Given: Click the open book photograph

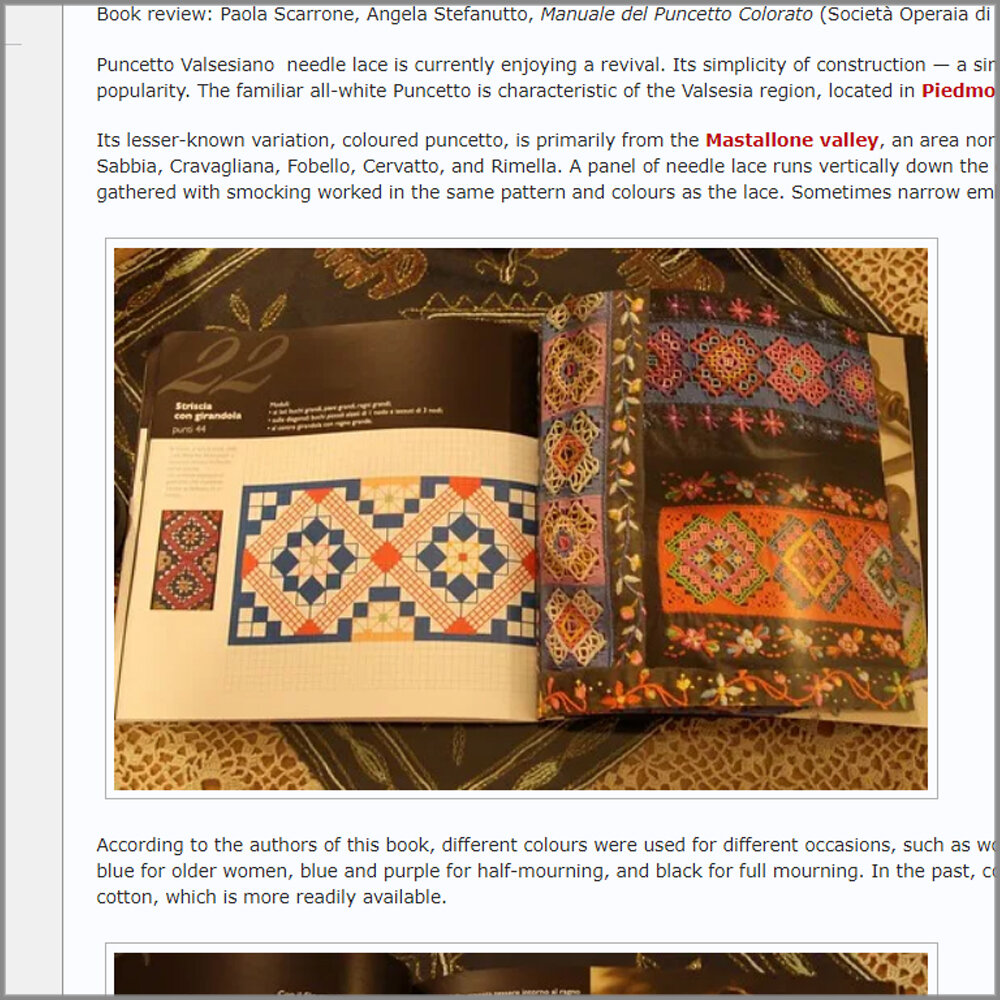Looking at the screenshot, I should coord(520,518).
